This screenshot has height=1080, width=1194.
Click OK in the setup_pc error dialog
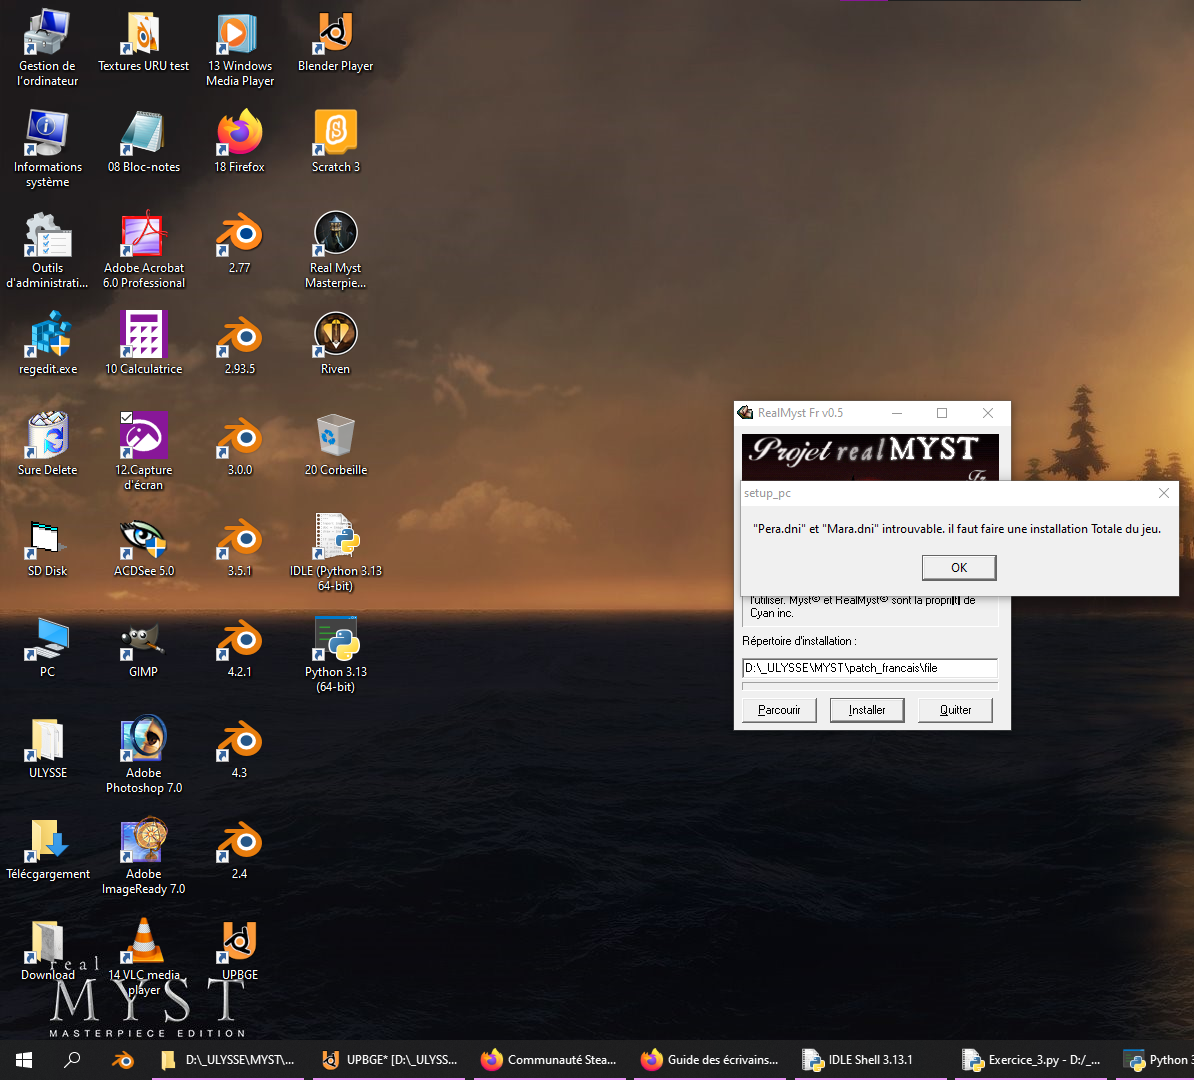click(x=959, y=567)
